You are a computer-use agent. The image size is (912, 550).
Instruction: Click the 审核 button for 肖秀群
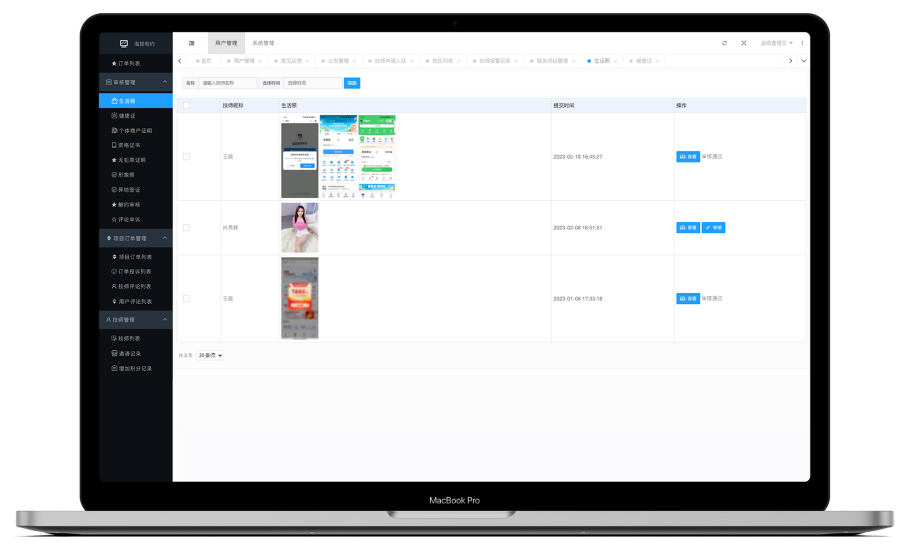pos(713,228)
